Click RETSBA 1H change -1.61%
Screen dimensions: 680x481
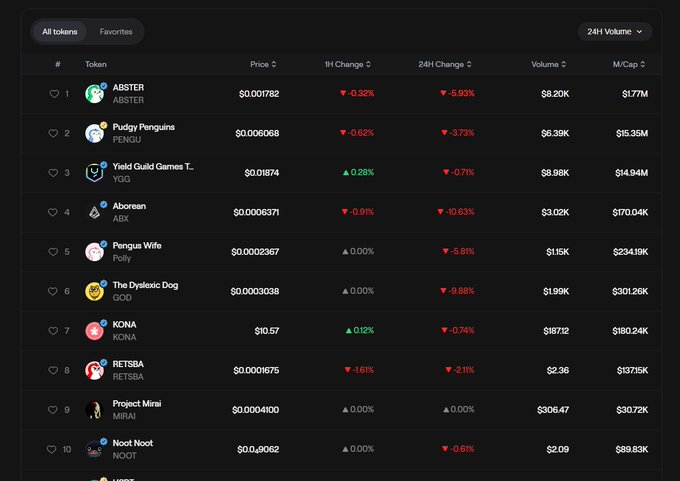coord(359,370)
